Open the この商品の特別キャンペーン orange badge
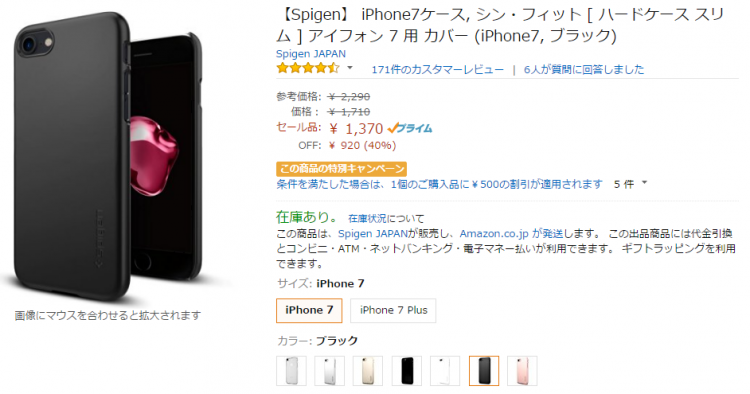This screenshot has width=750, height=394. 342,169
